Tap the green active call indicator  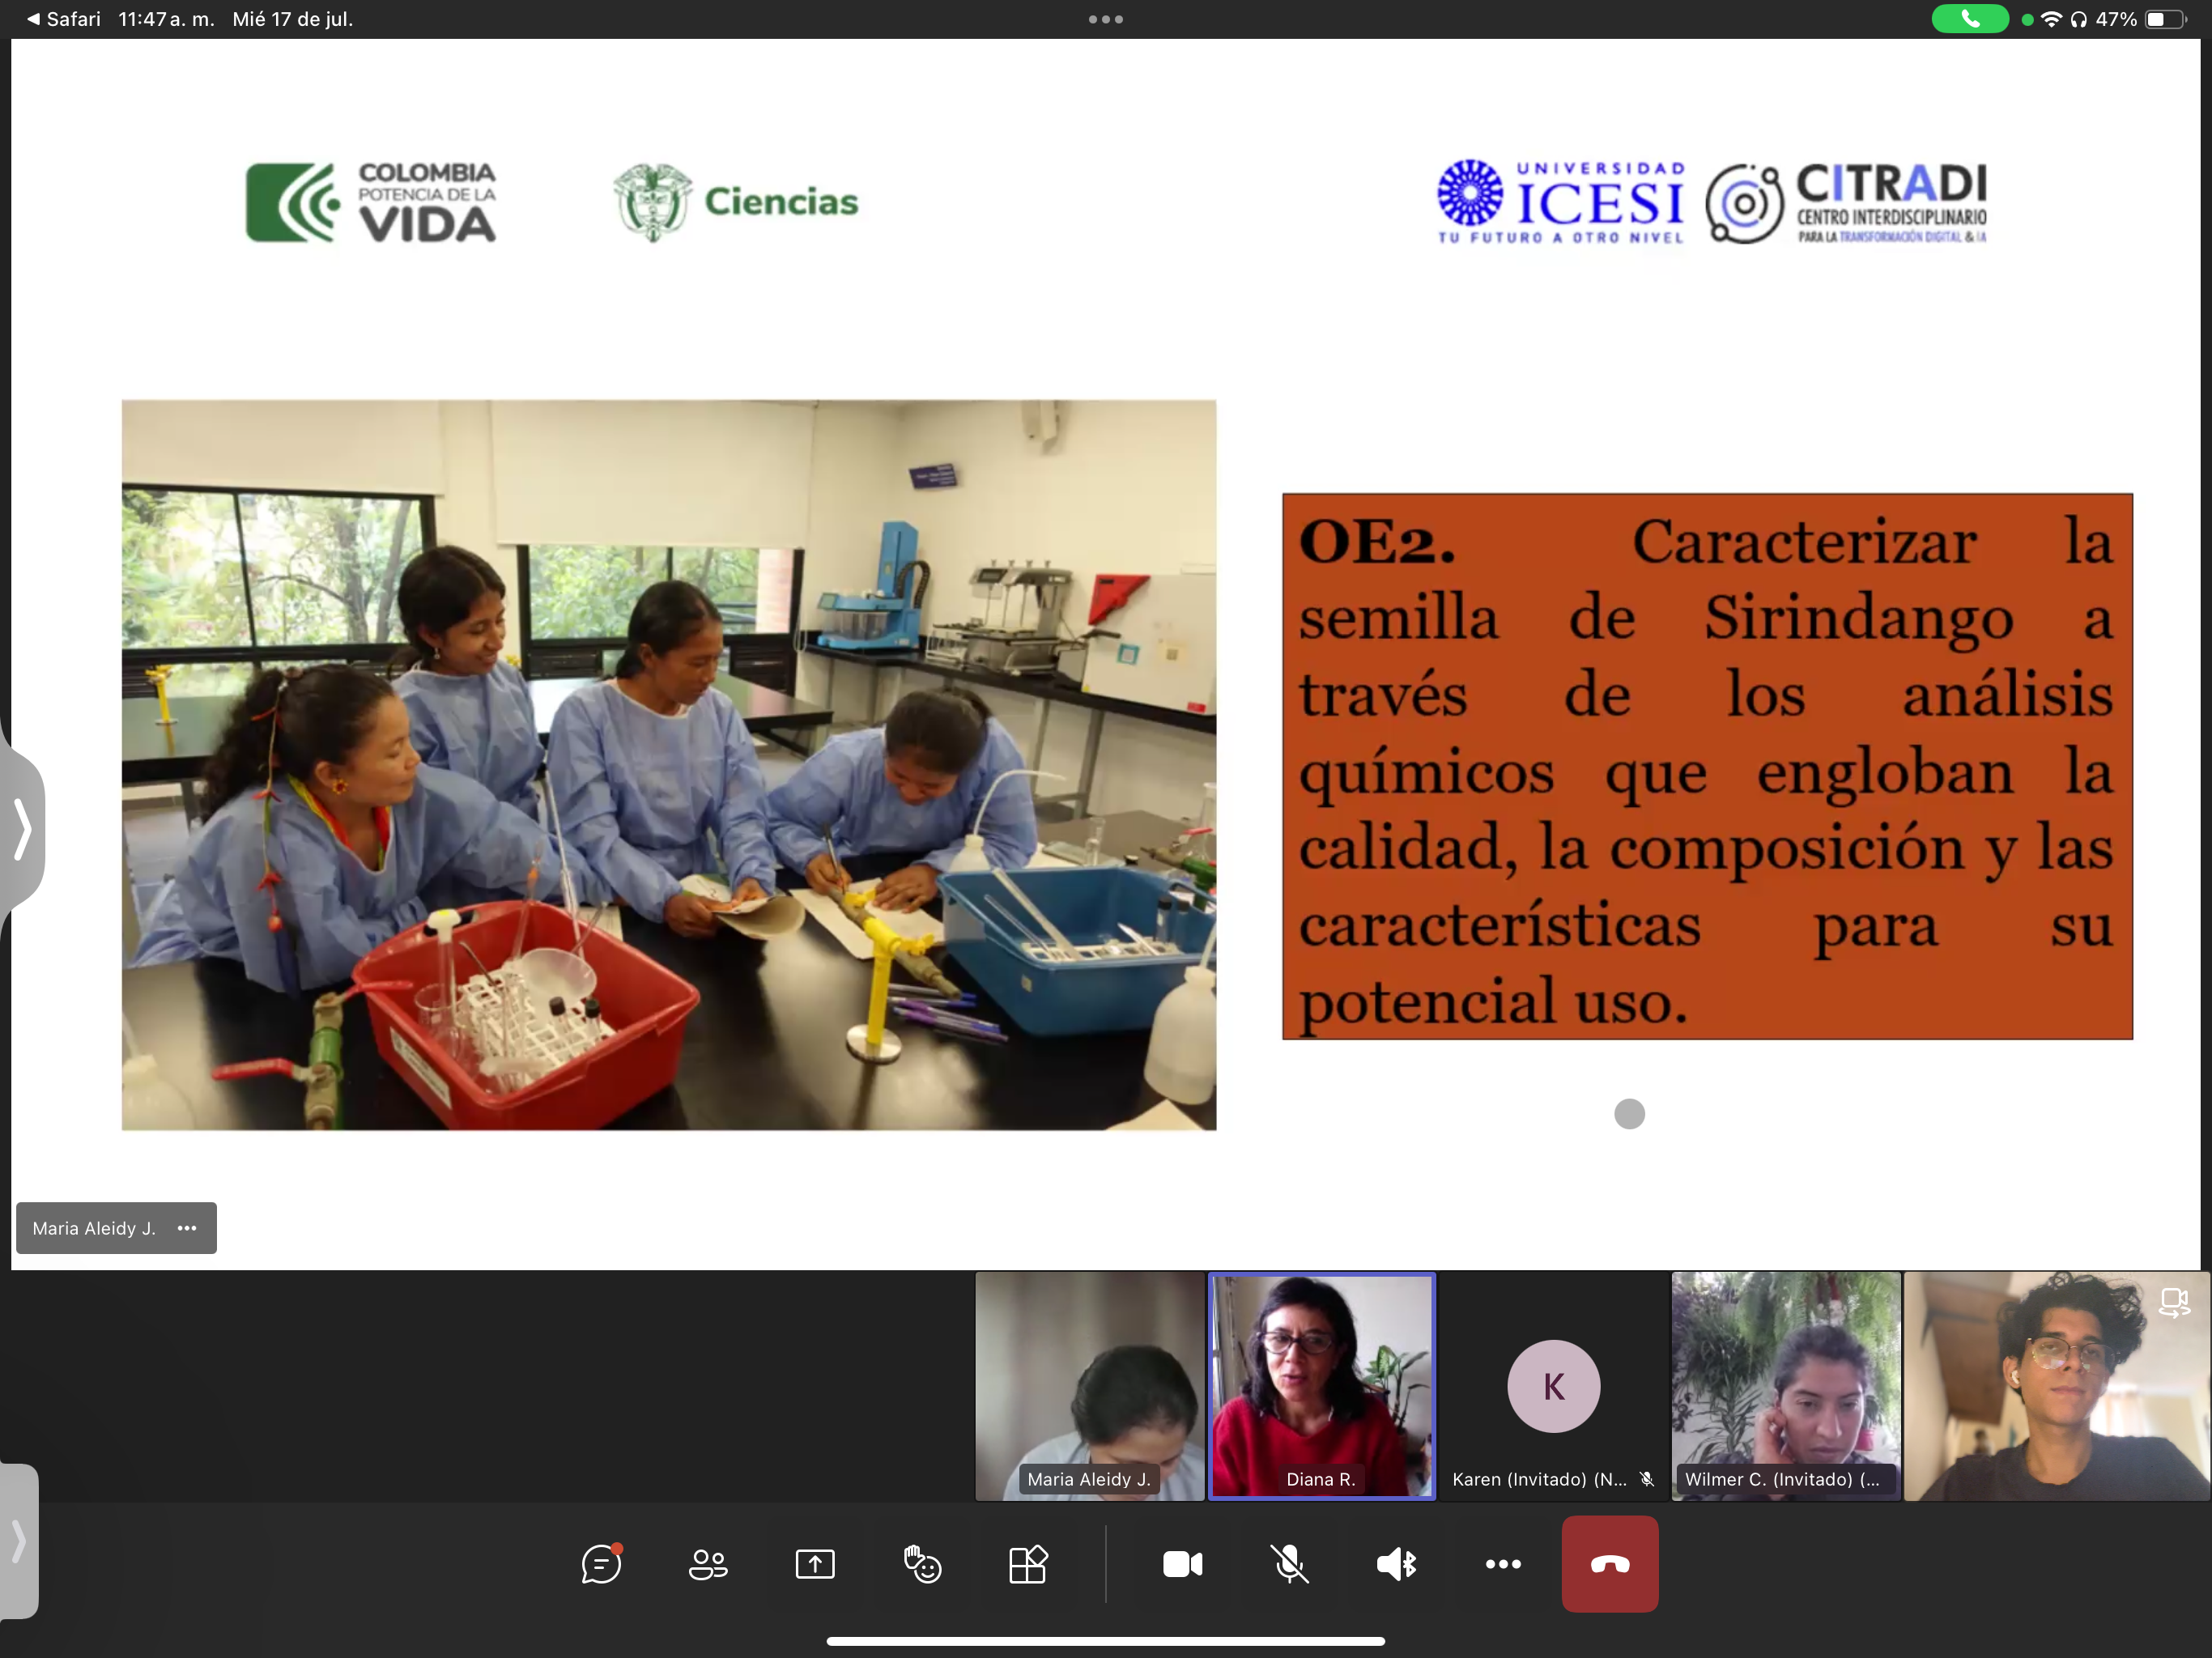point(1969,19)
